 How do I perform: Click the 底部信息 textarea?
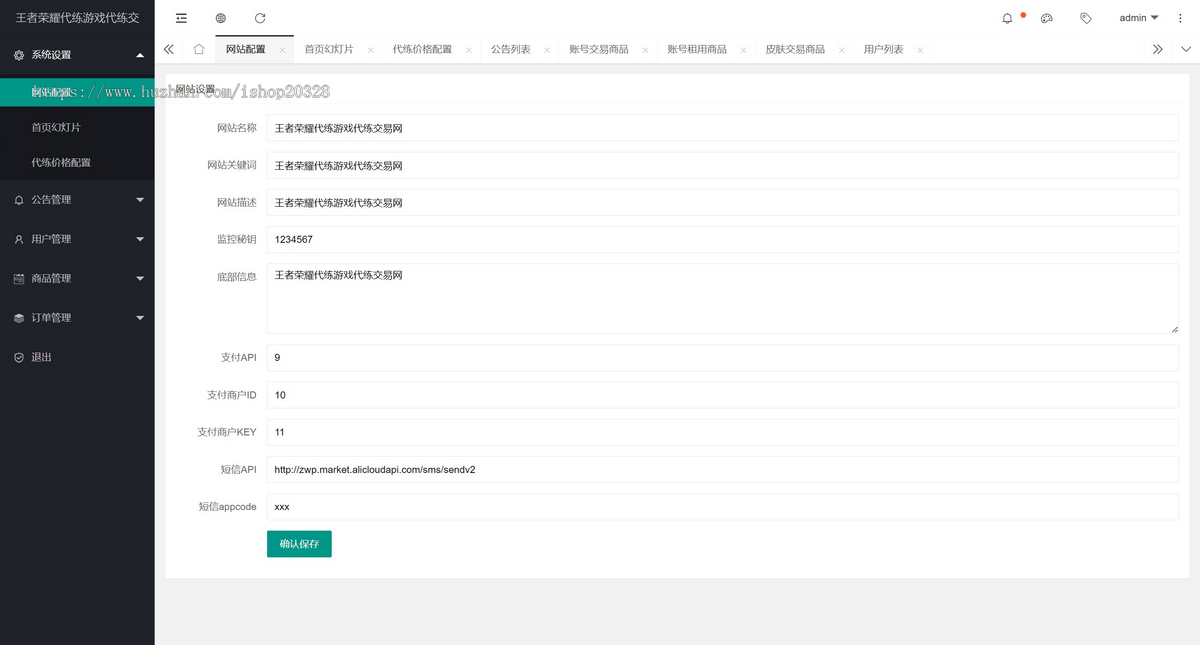coord(722,298)
